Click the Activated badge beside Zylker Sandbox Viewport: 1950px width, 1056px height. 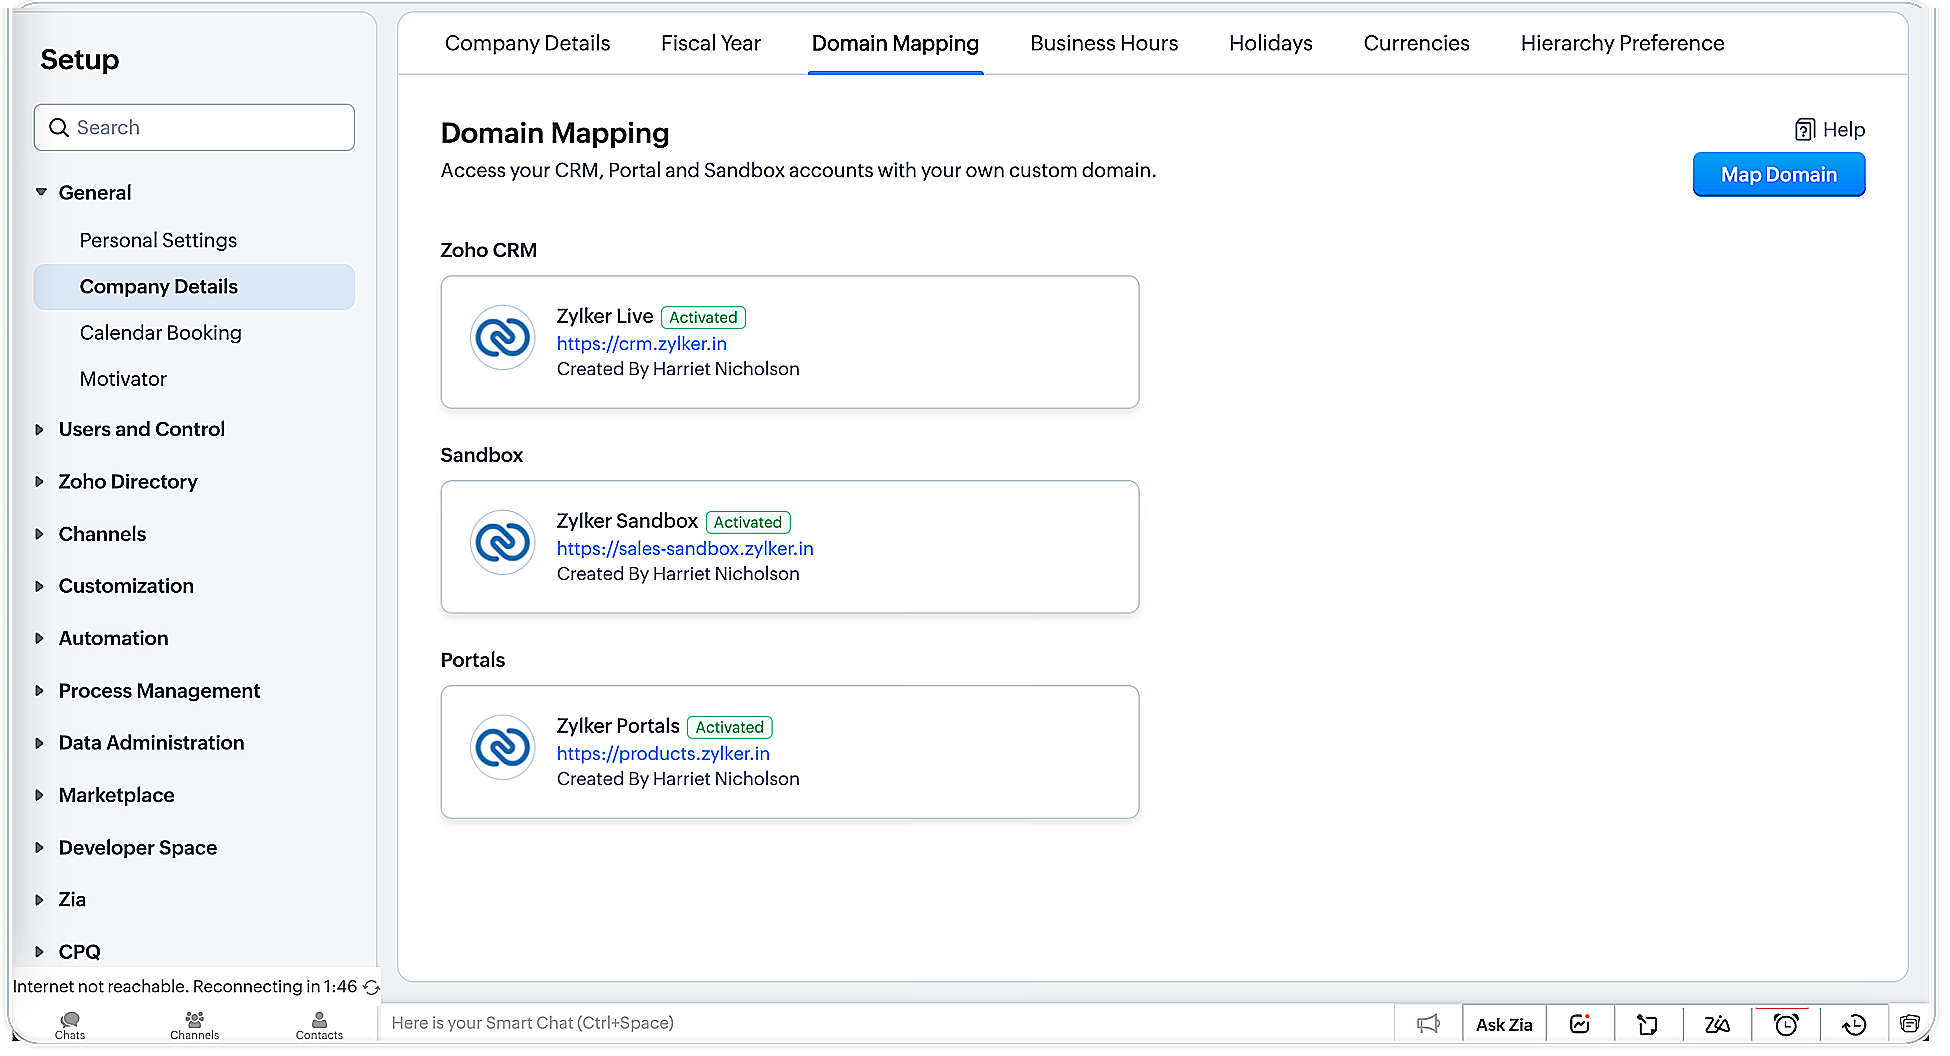pos(748,523)
